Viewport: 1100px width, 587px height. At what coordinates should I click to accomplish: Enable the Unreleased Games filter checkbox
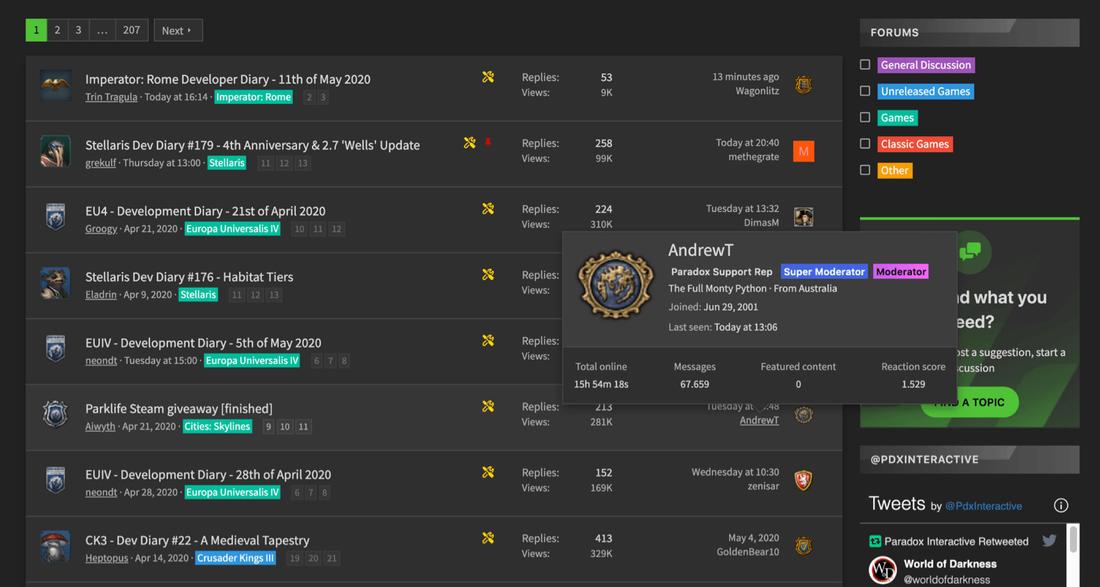click(866, 91)
